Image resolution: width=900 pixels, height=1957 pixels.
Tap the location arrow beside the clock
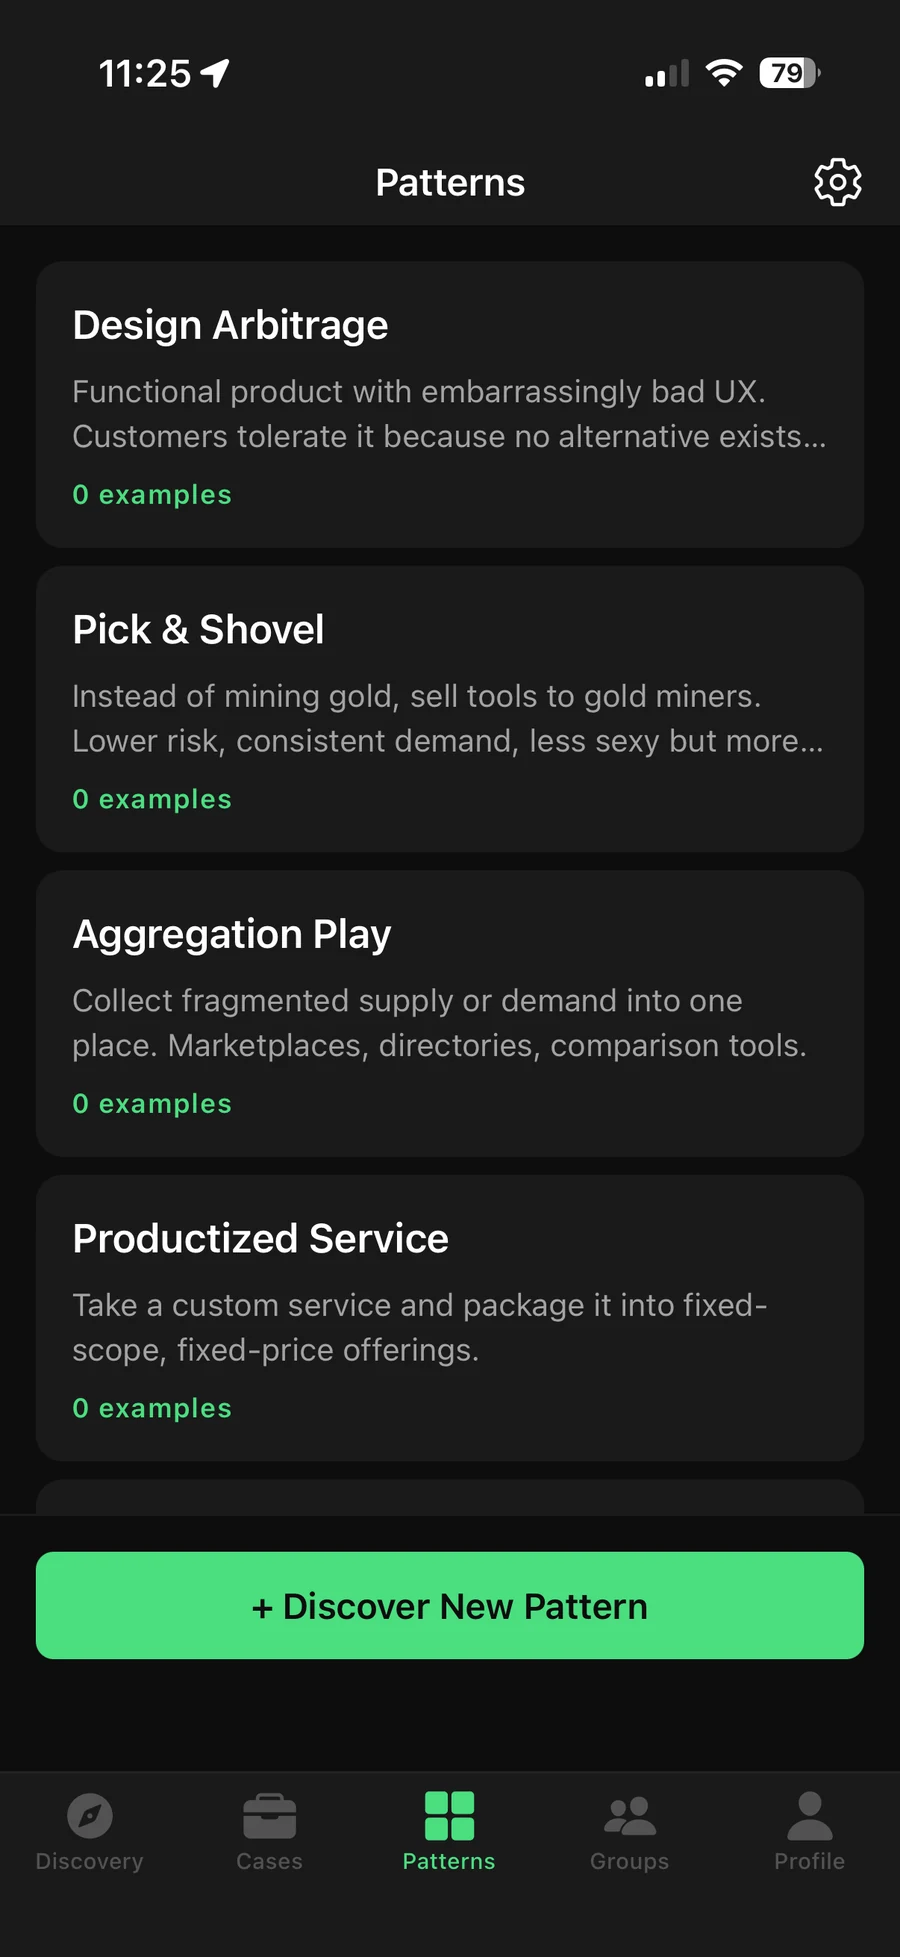click(215, 73)
